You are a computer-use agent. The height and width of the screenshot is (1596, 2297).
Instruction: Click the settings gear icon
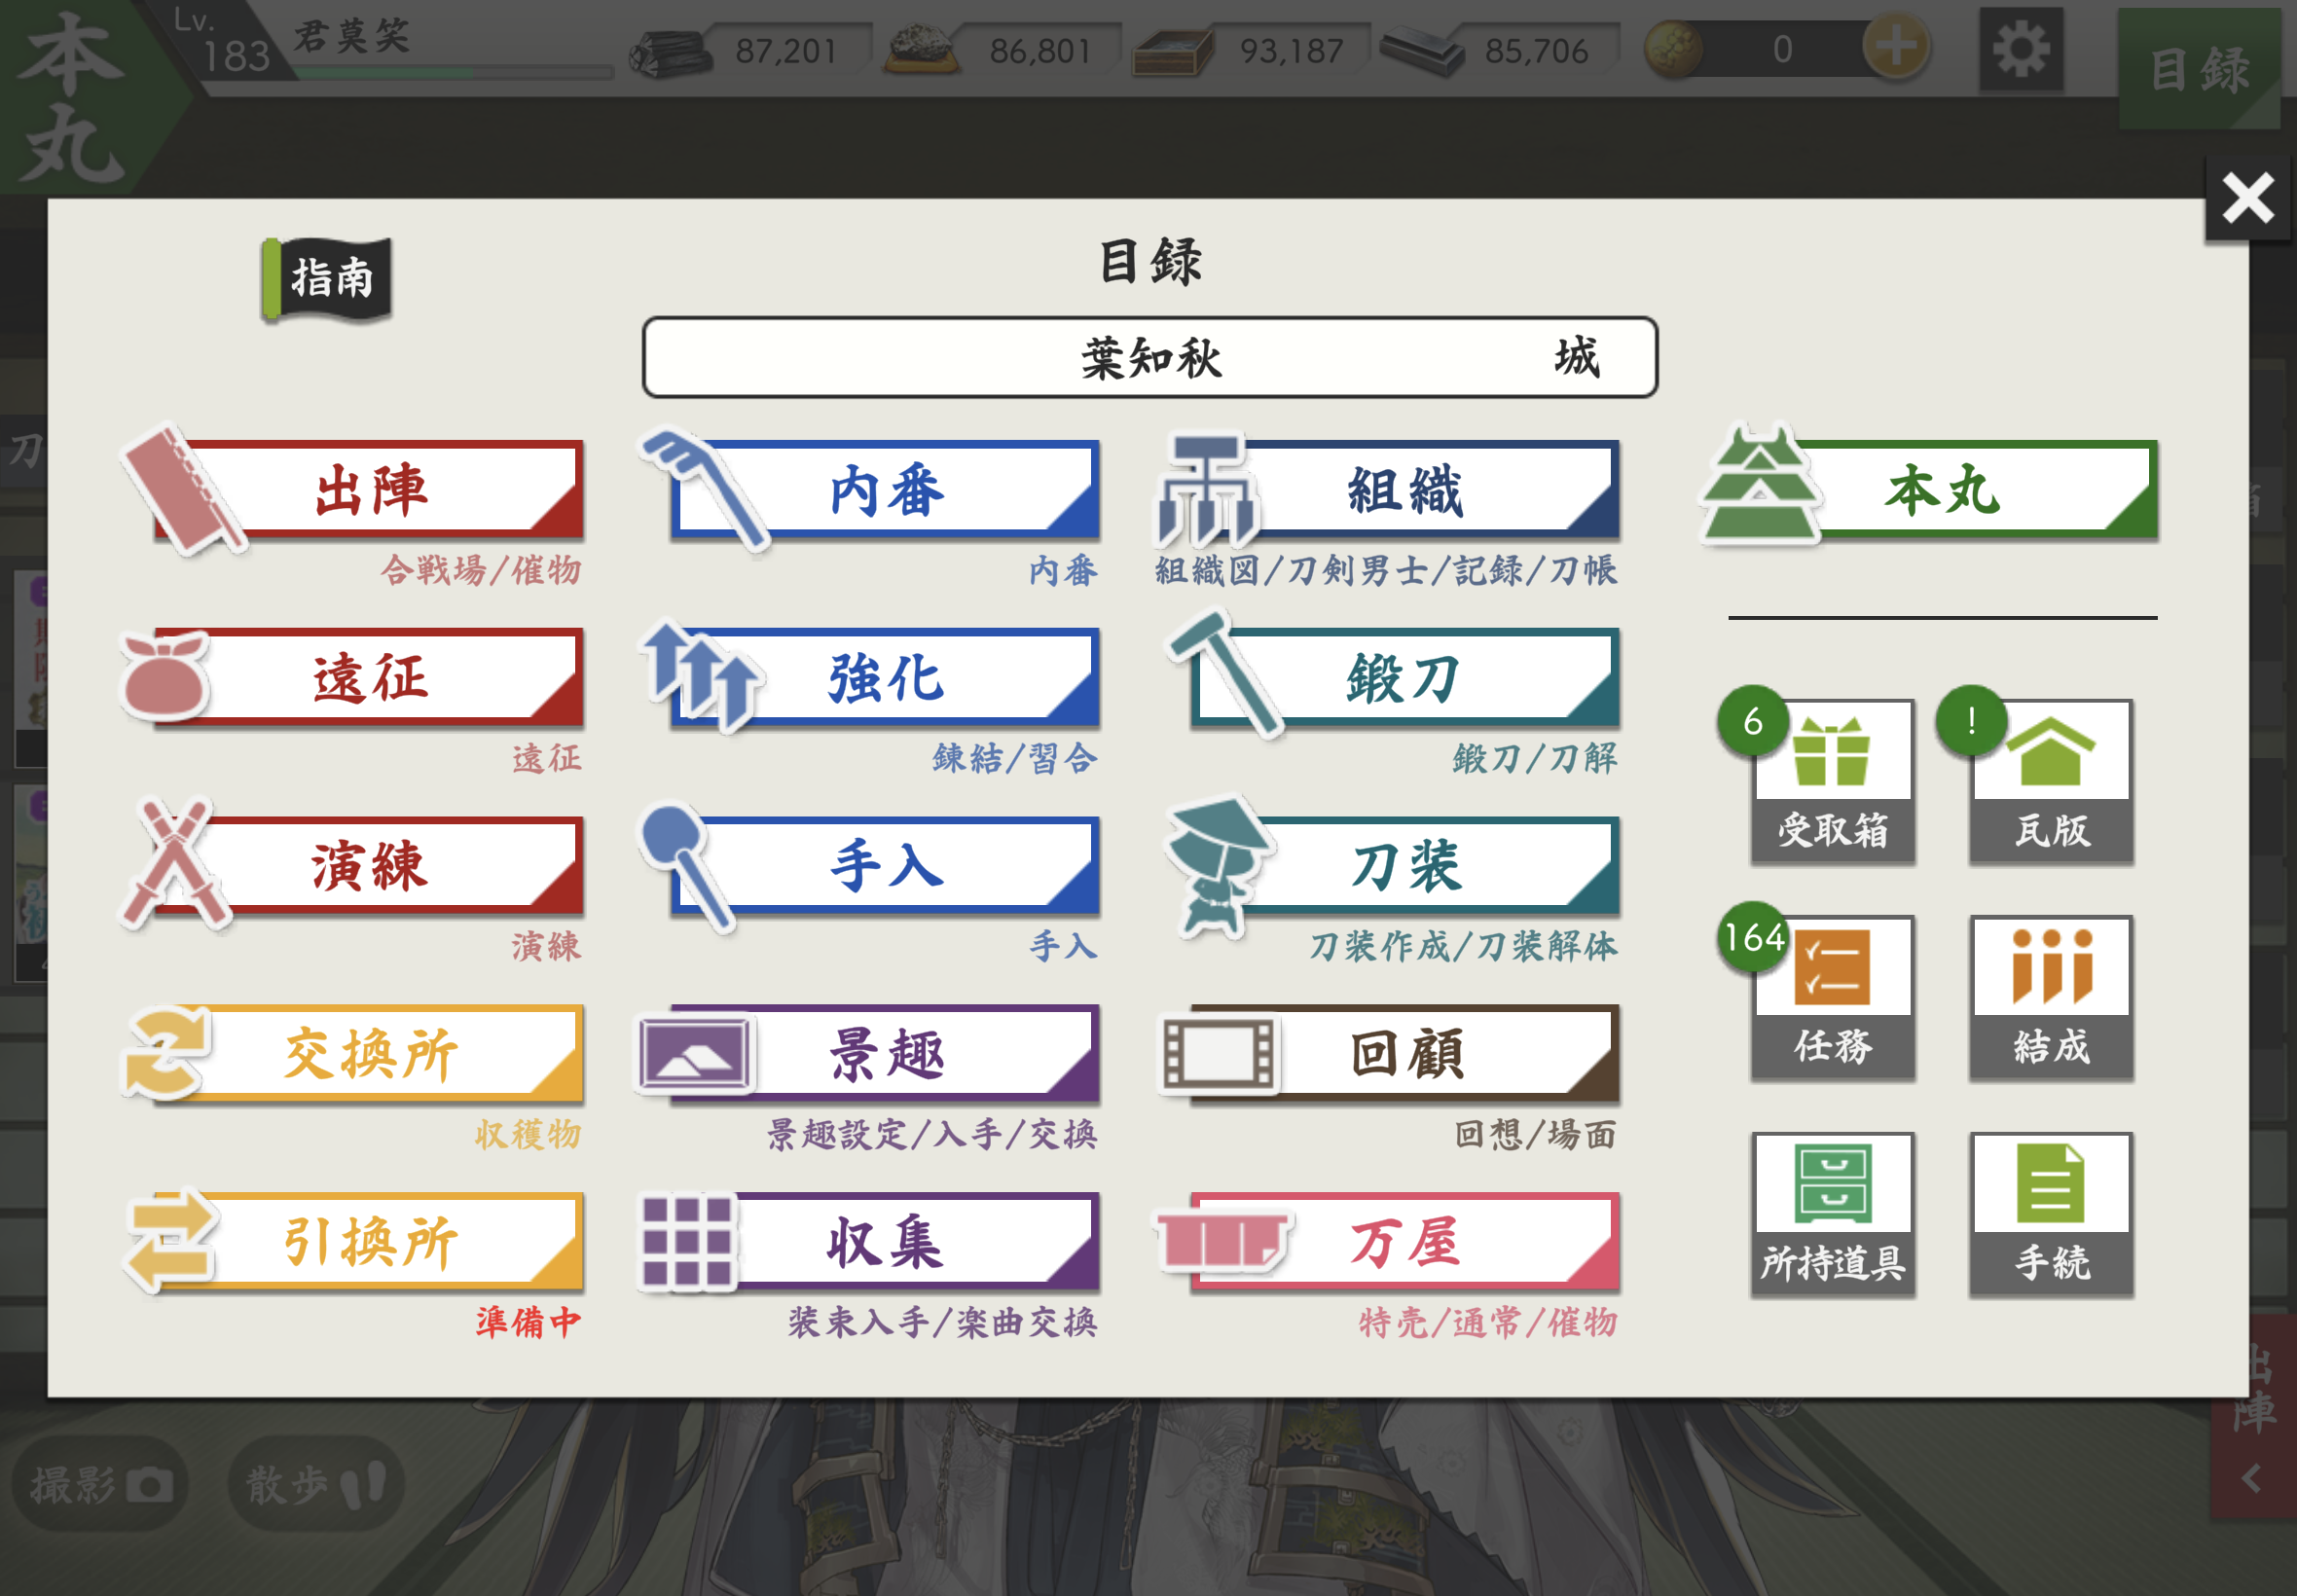click(x=2021, y=49)
